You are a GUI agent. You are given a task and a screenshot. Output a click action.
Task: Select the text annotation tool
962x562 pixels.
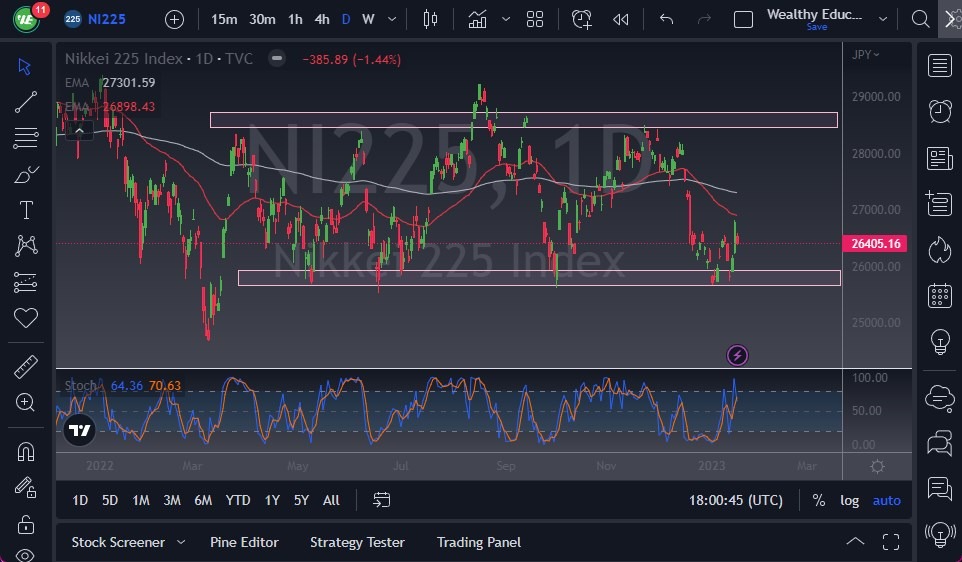coord(26,210)
